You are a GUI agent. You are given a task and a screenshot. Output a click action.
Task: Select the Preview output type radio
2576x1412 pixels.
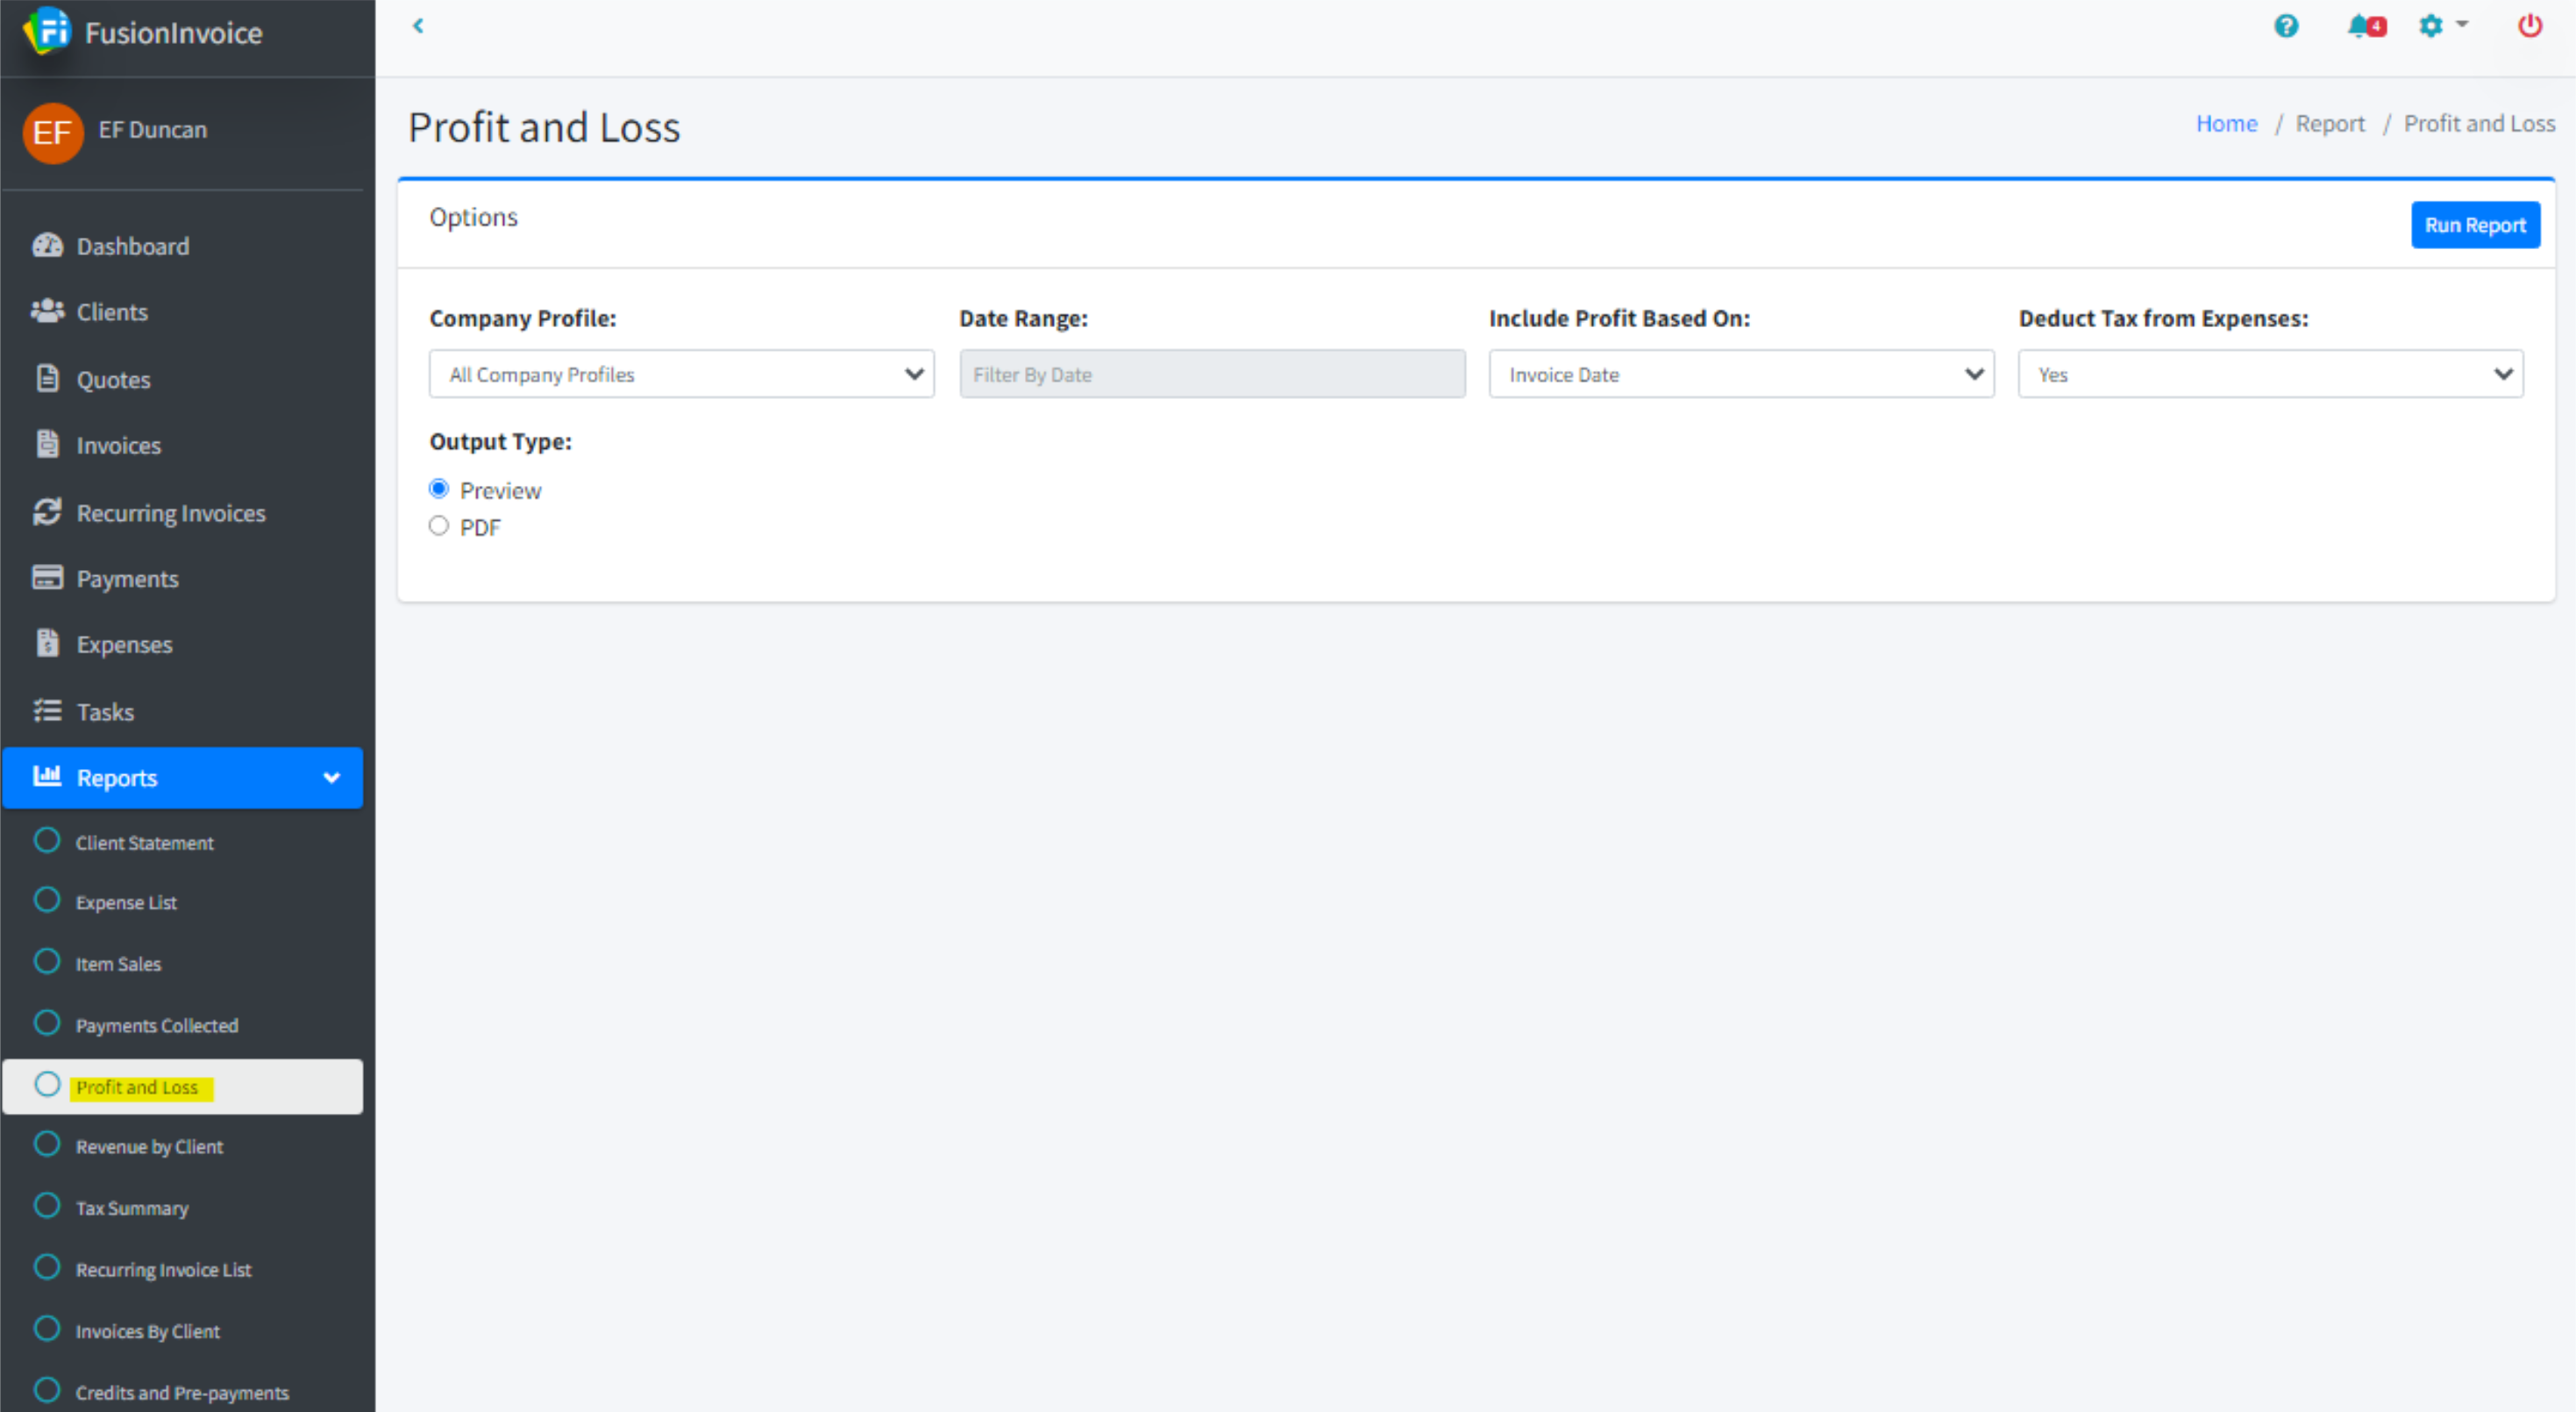(439, 489)
